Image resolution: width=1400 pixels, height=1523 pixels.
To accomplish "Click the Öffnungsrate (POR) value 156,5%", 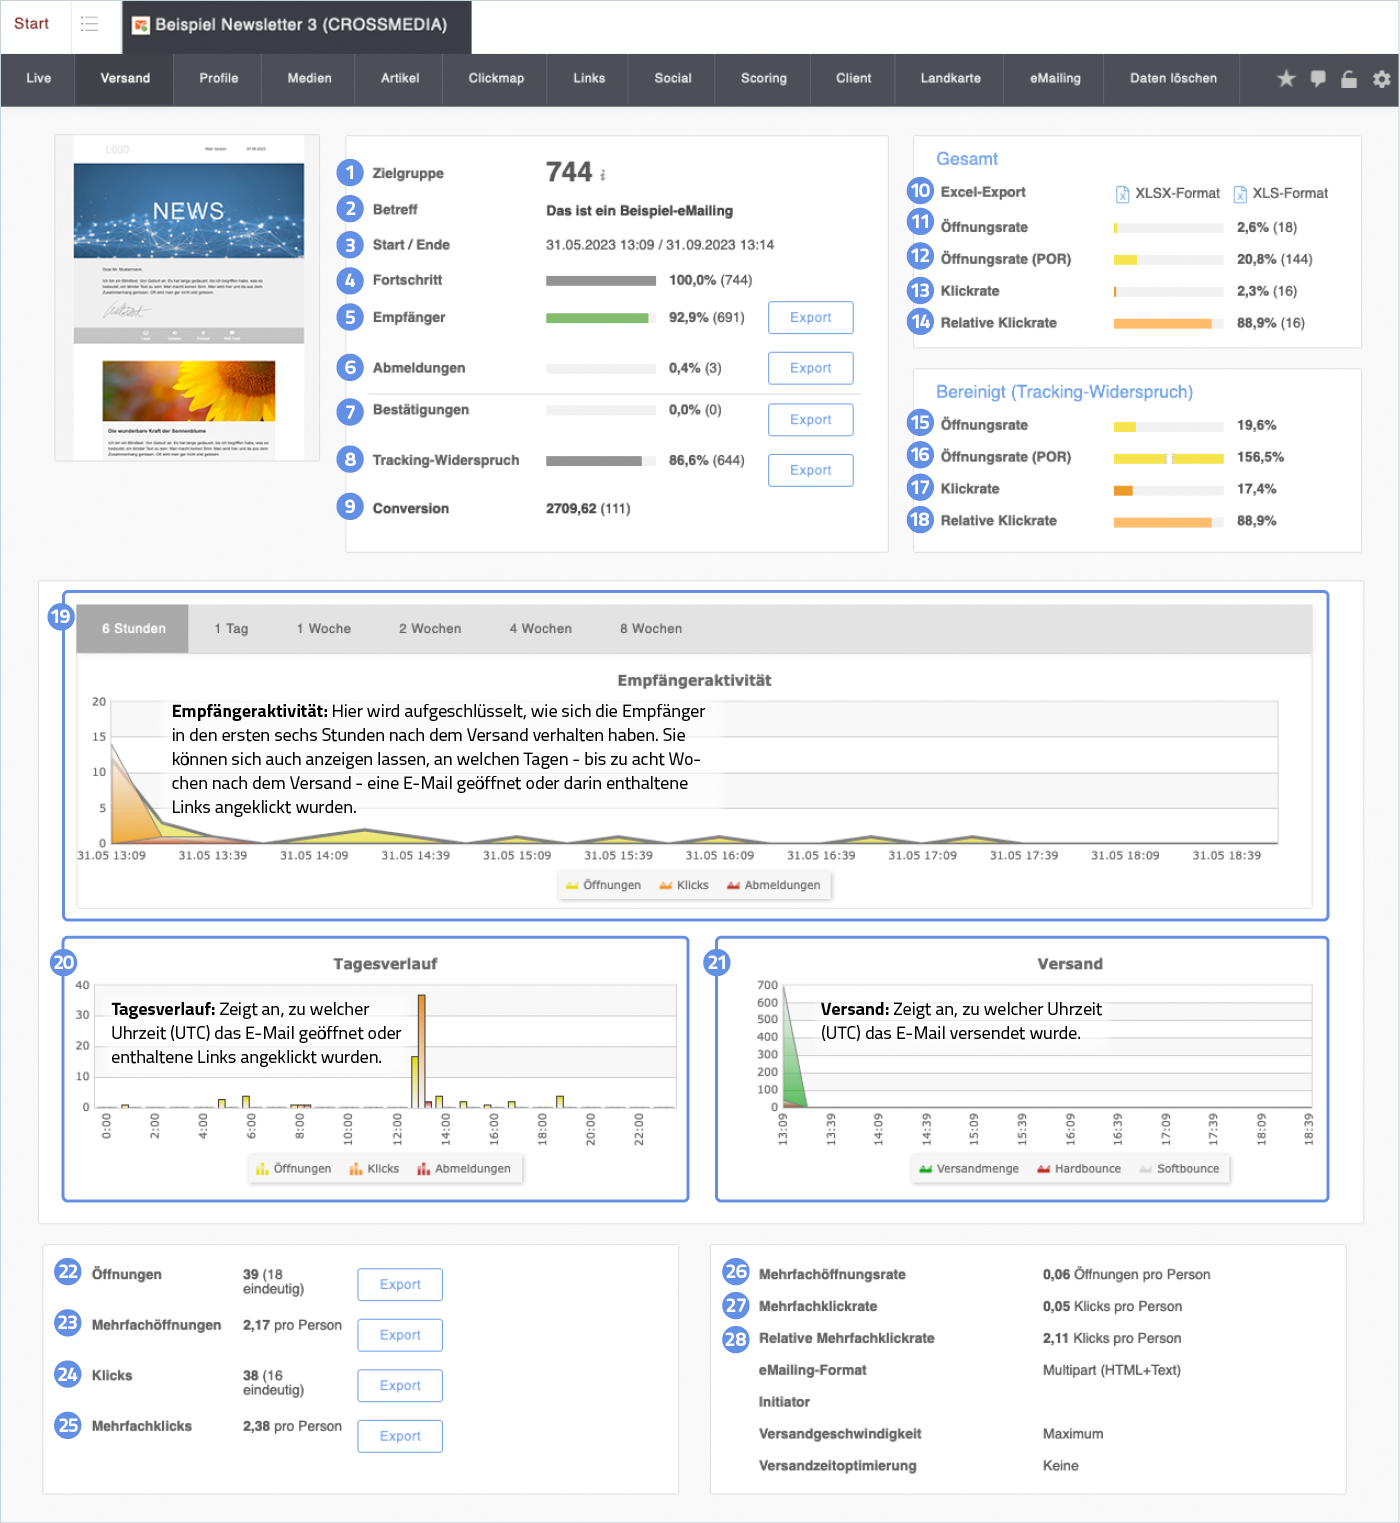I will coord(1260,457).
